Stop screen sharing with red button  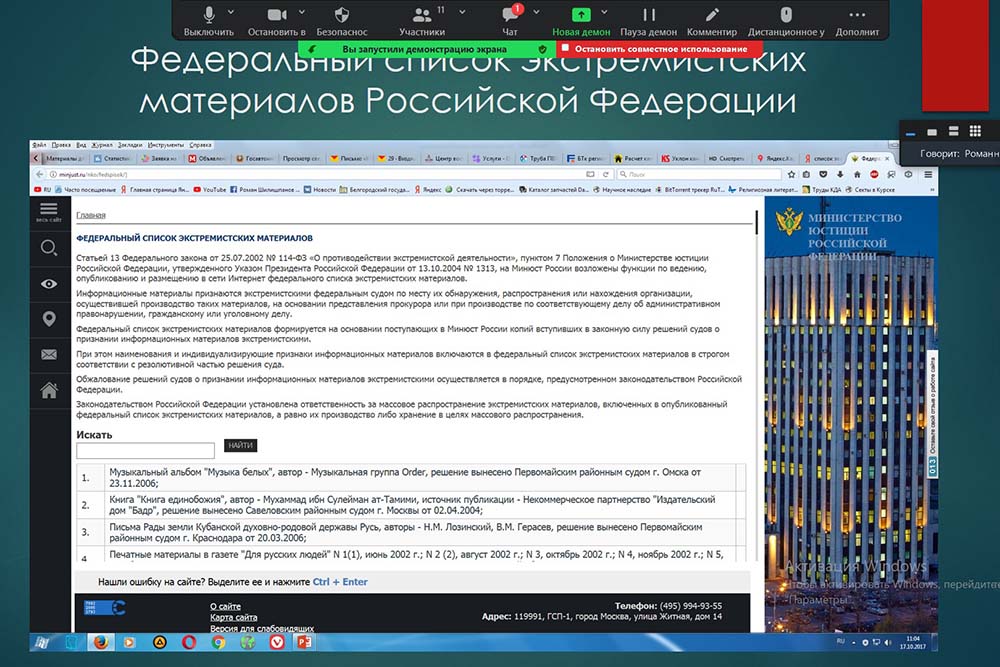point(650,48)
